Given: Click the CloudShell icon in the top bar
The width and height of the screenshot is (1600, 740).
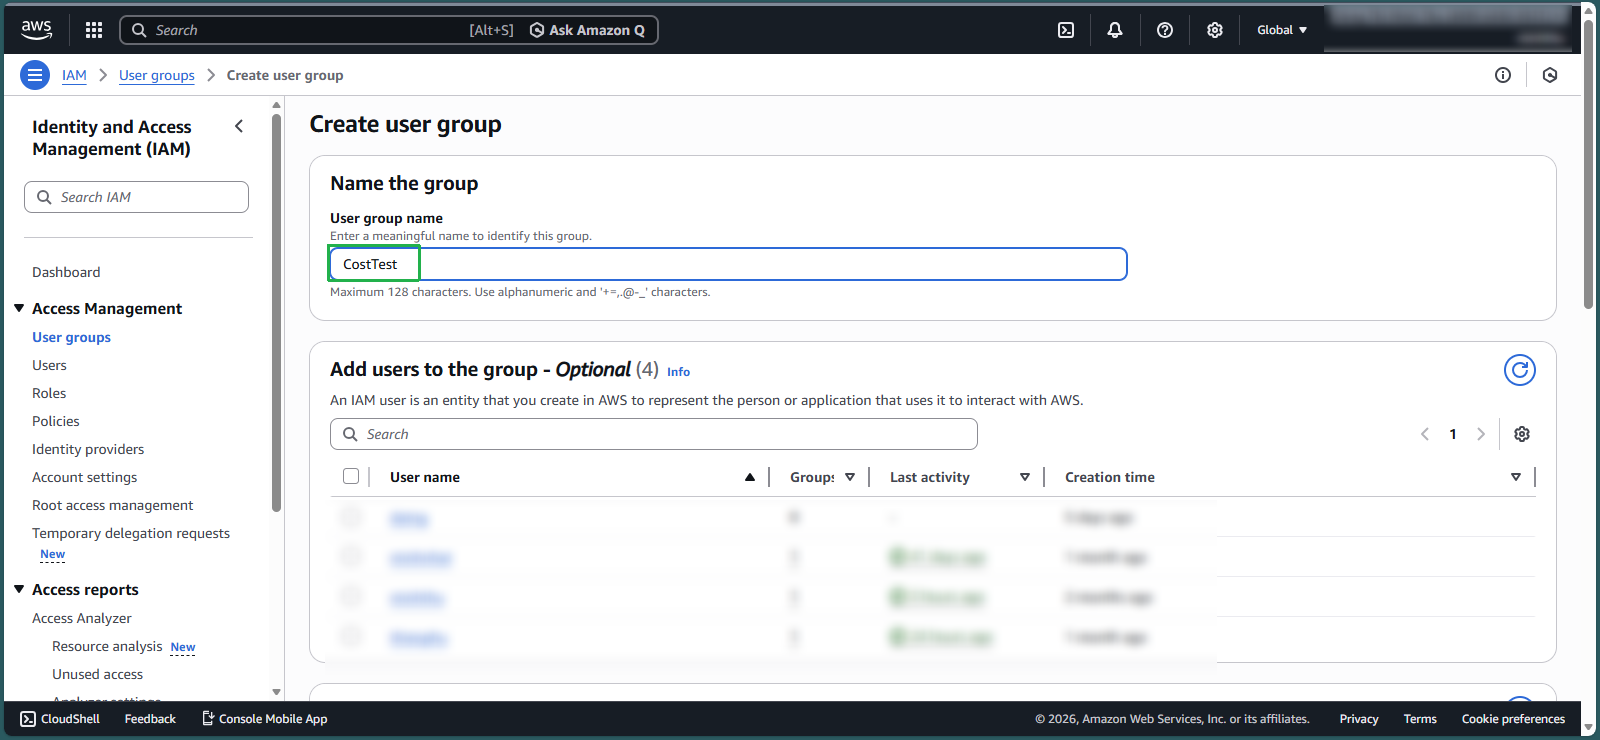Looking at the screenshot, I should pyautogui.click(x=1066, y=30).
